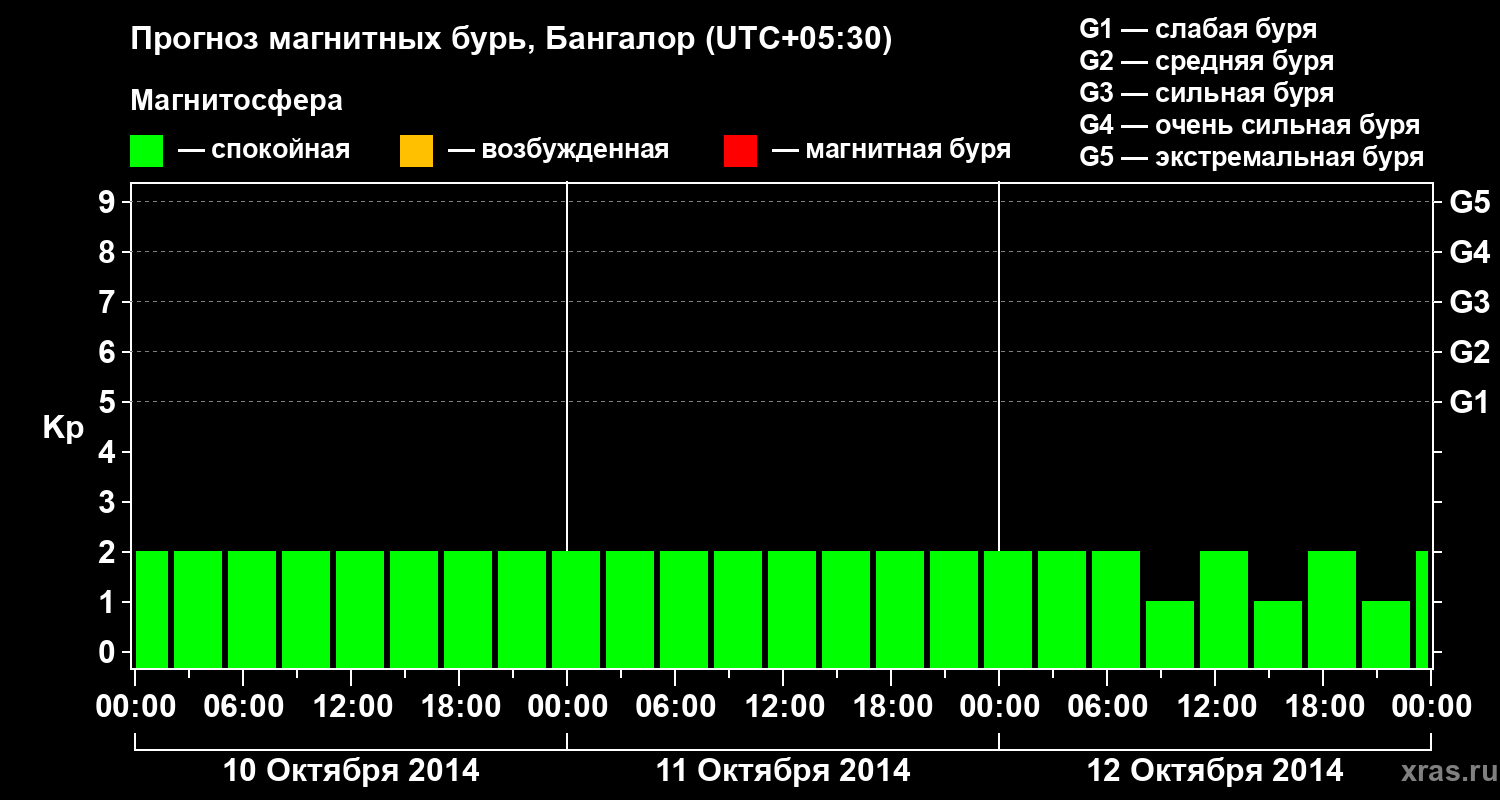Screen dimensions: 1500x800
Task: Click the first Kp 1 bar on 12 October
Action: pos(1170,634)
